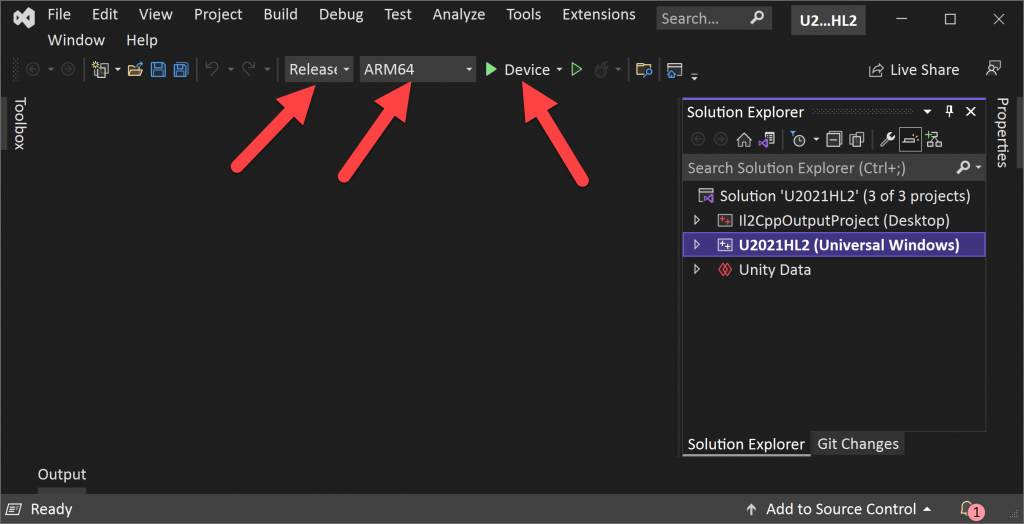Open the Toolbox side tab

(19, 123)
